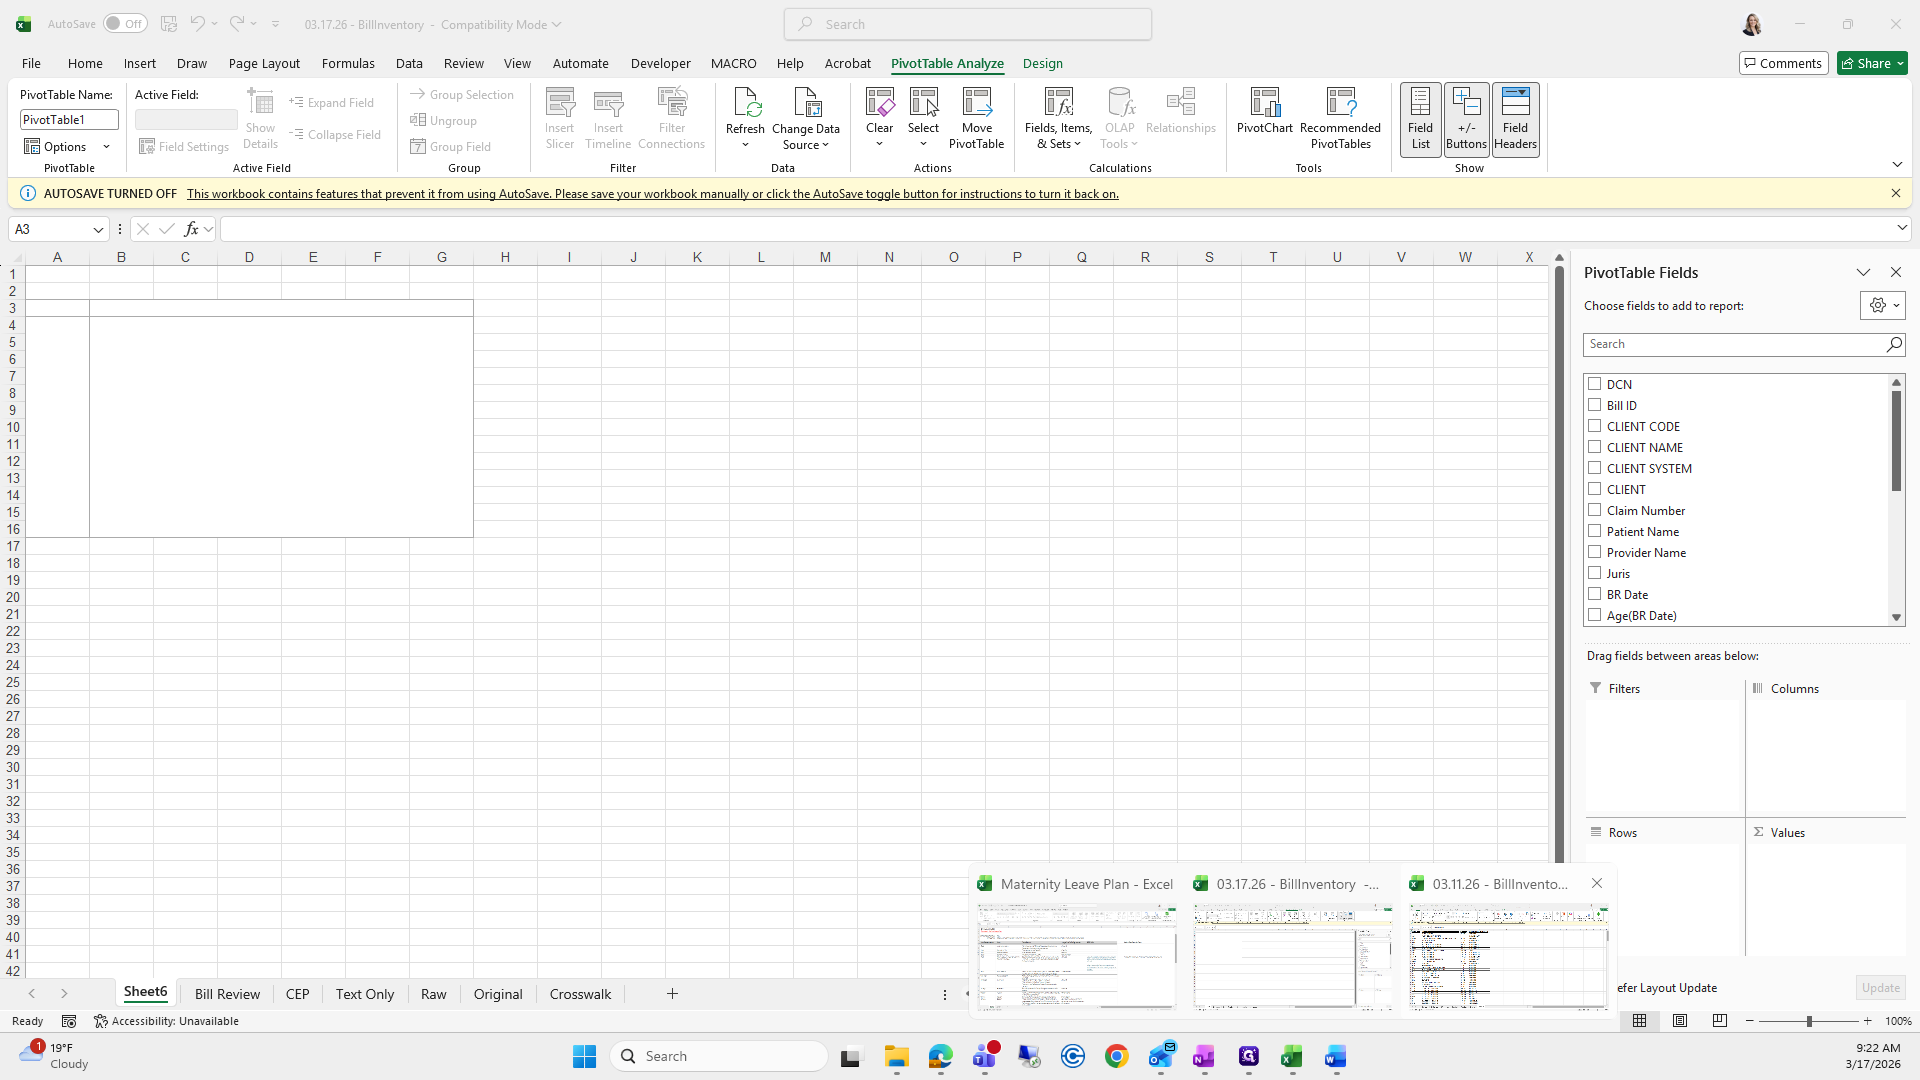Click the AutoSave instructions link

point(652,194)
